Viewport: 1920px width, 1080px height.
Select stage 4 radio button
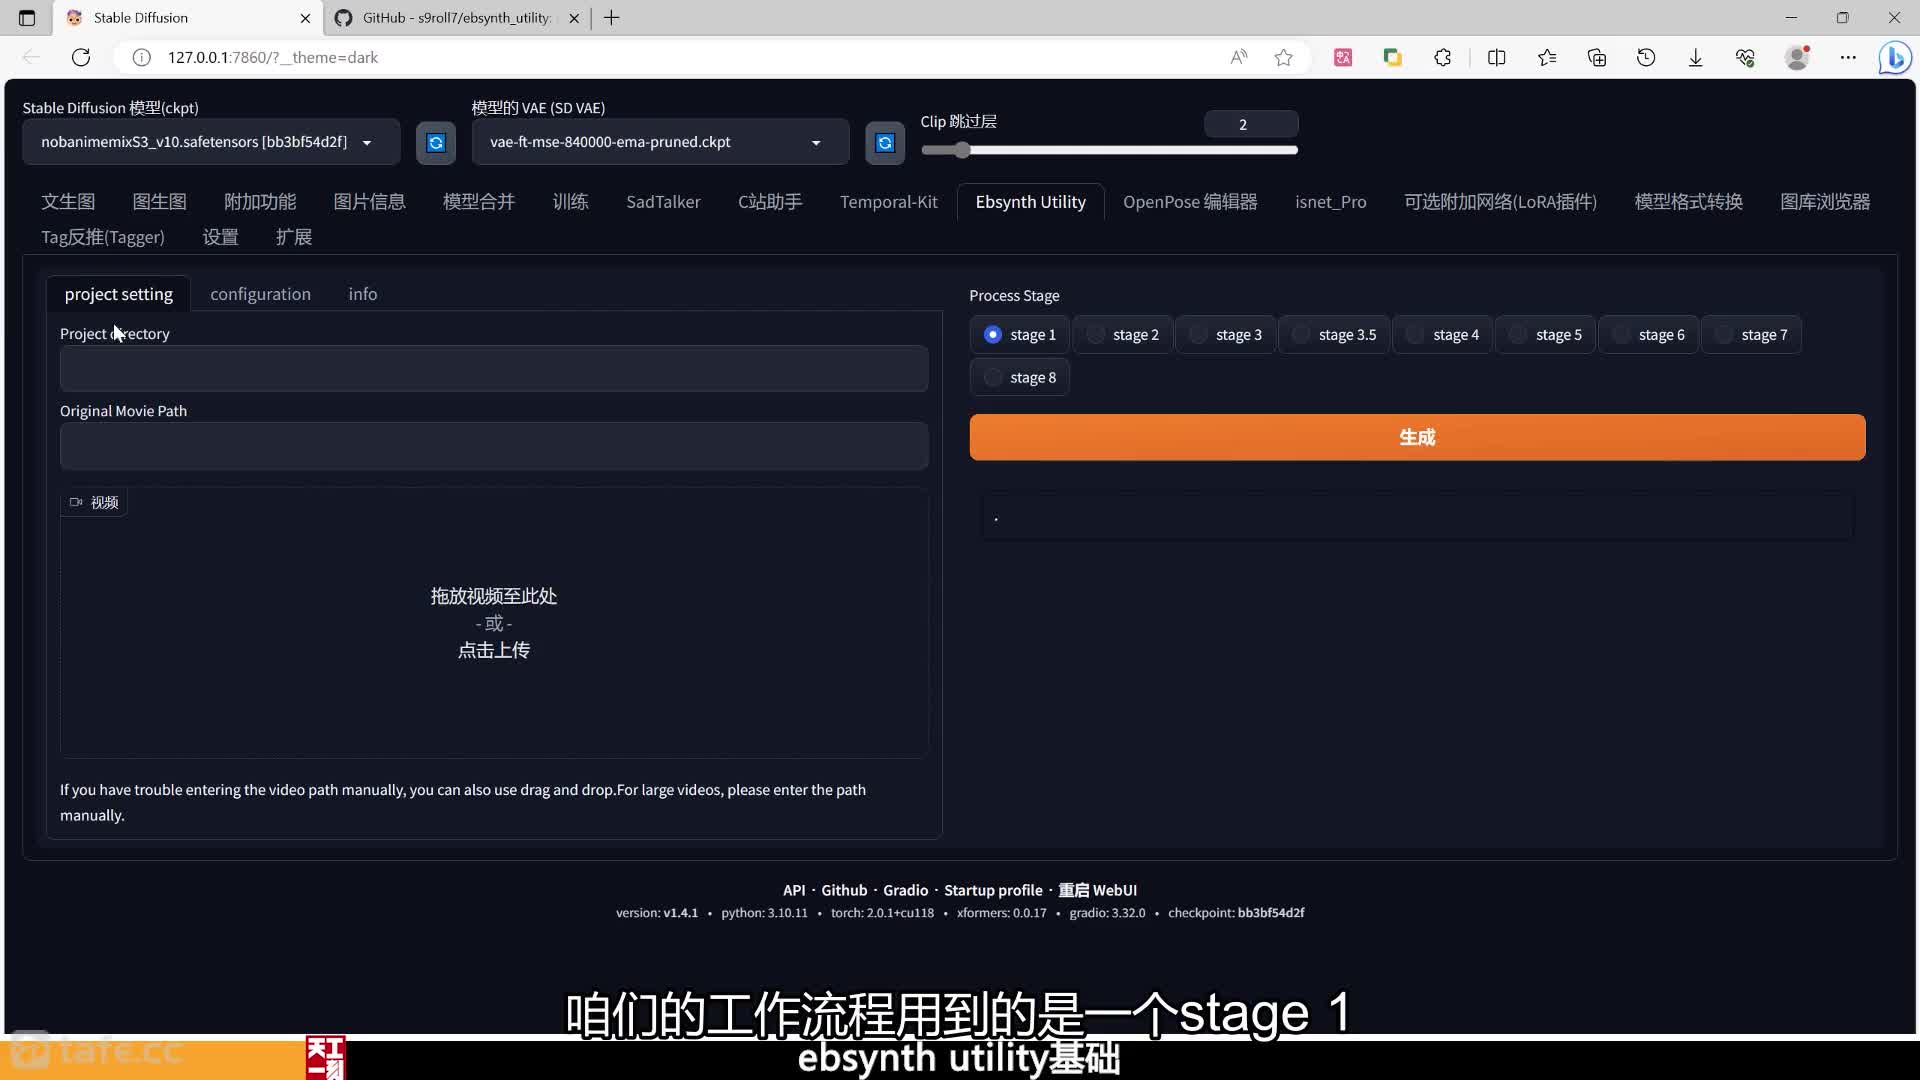click(1442, 334)
